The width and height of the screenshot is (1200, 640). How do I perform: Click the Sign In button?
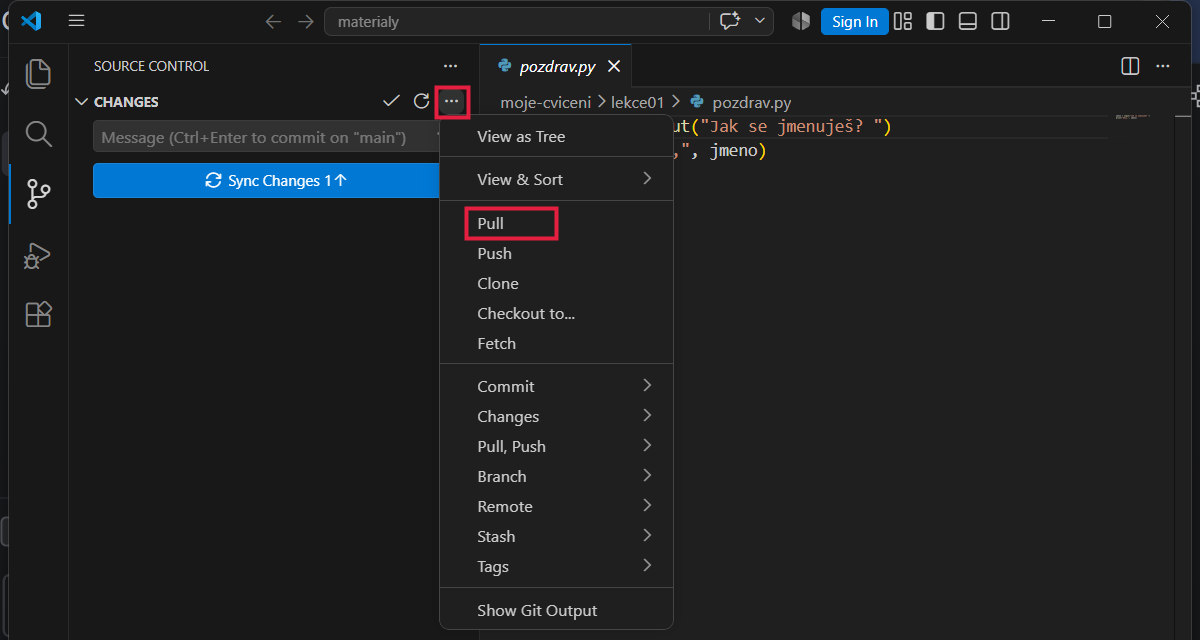click(x=855, y=21)
